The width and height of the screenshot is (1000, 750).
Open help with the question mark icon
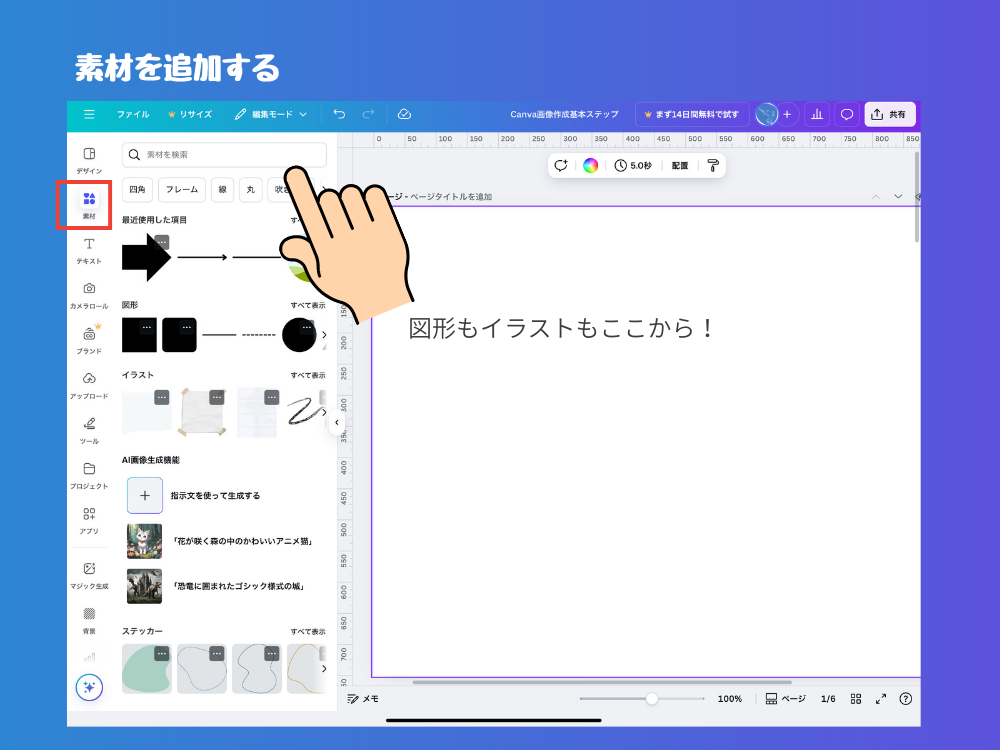click(905, 699)
